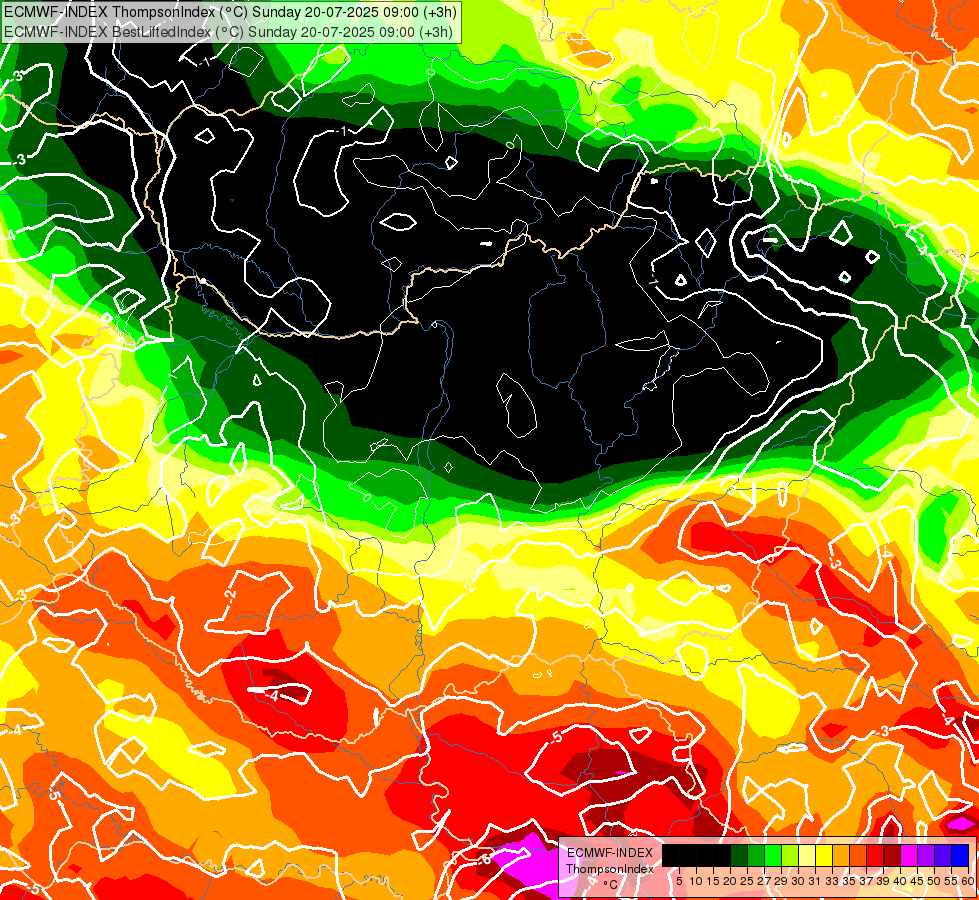Click the legend tick value '55'

pyautogui.click(x=951, y=881)
